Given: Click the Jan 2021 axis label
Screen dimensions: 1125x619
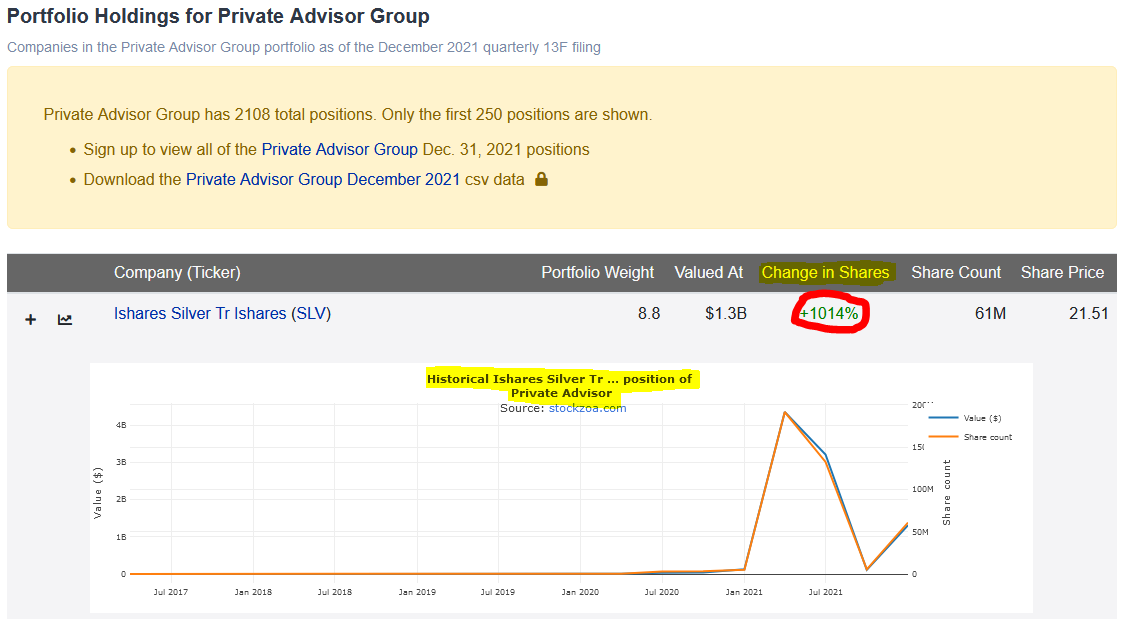Looking at the screenshot, I should pyautogui.click(x=744, y=592).
